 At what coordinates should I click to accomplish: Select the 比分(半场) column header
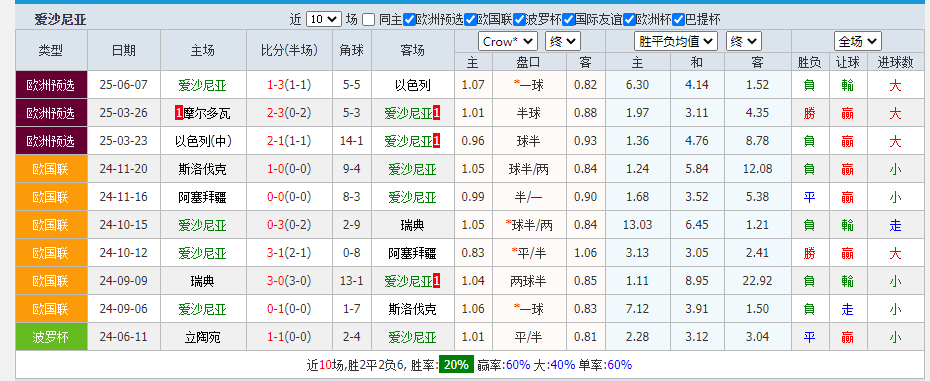pyautogui.click(x=289, y=50)
